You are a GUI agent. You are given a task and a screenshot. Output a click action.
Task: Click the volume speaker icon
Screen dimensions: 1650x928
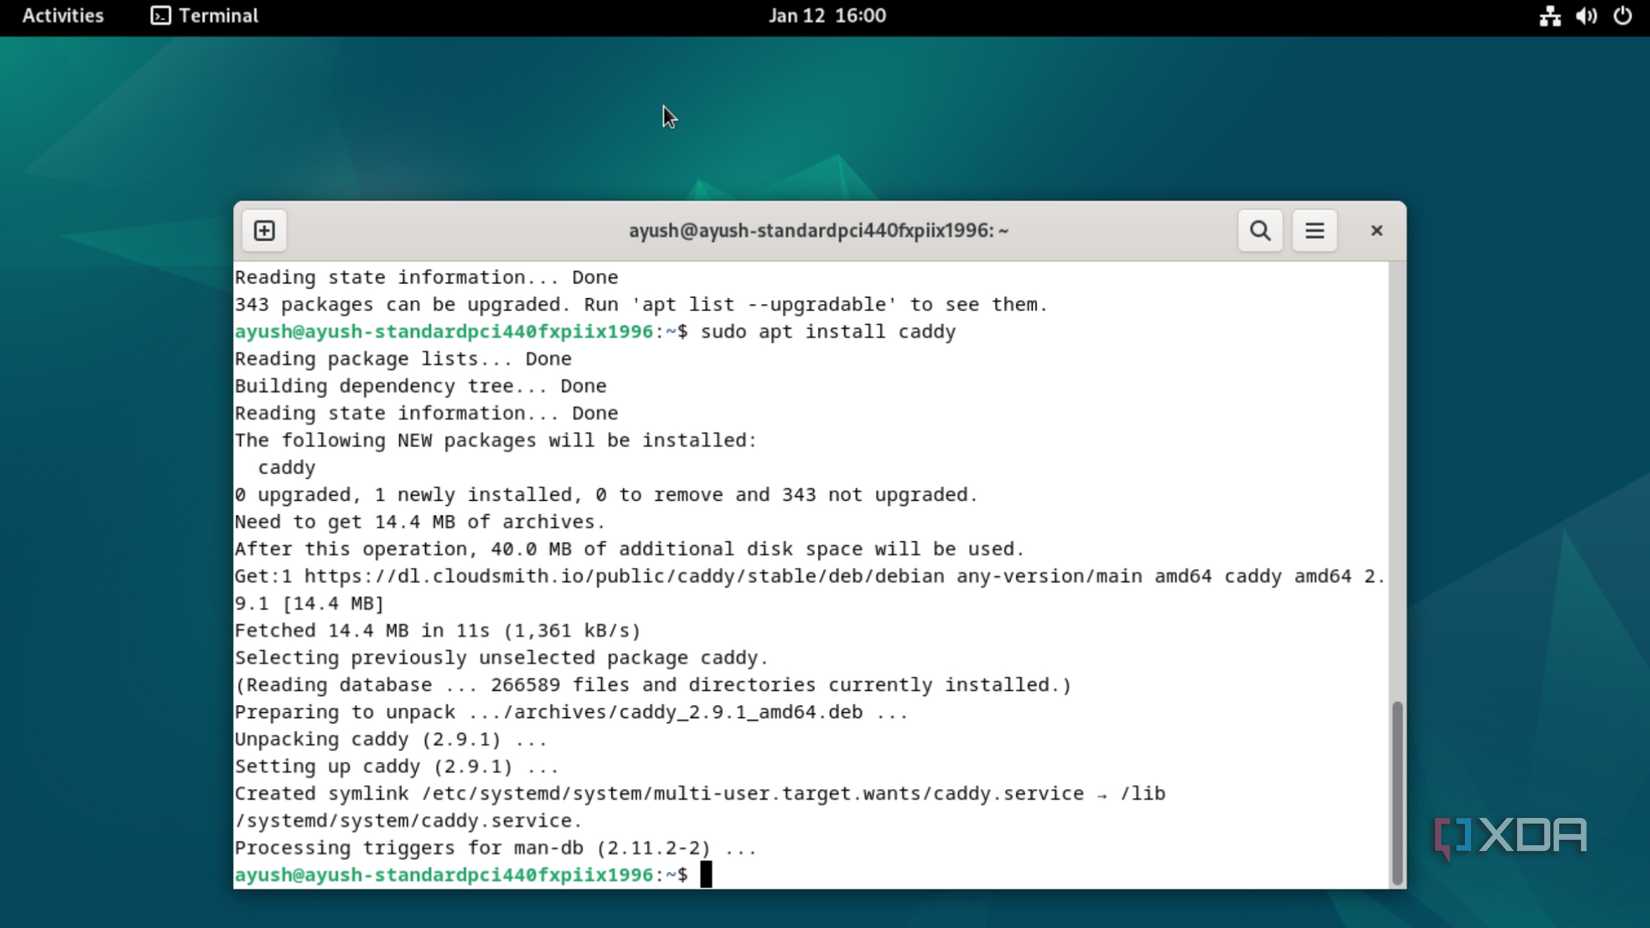coord(1585,15)
